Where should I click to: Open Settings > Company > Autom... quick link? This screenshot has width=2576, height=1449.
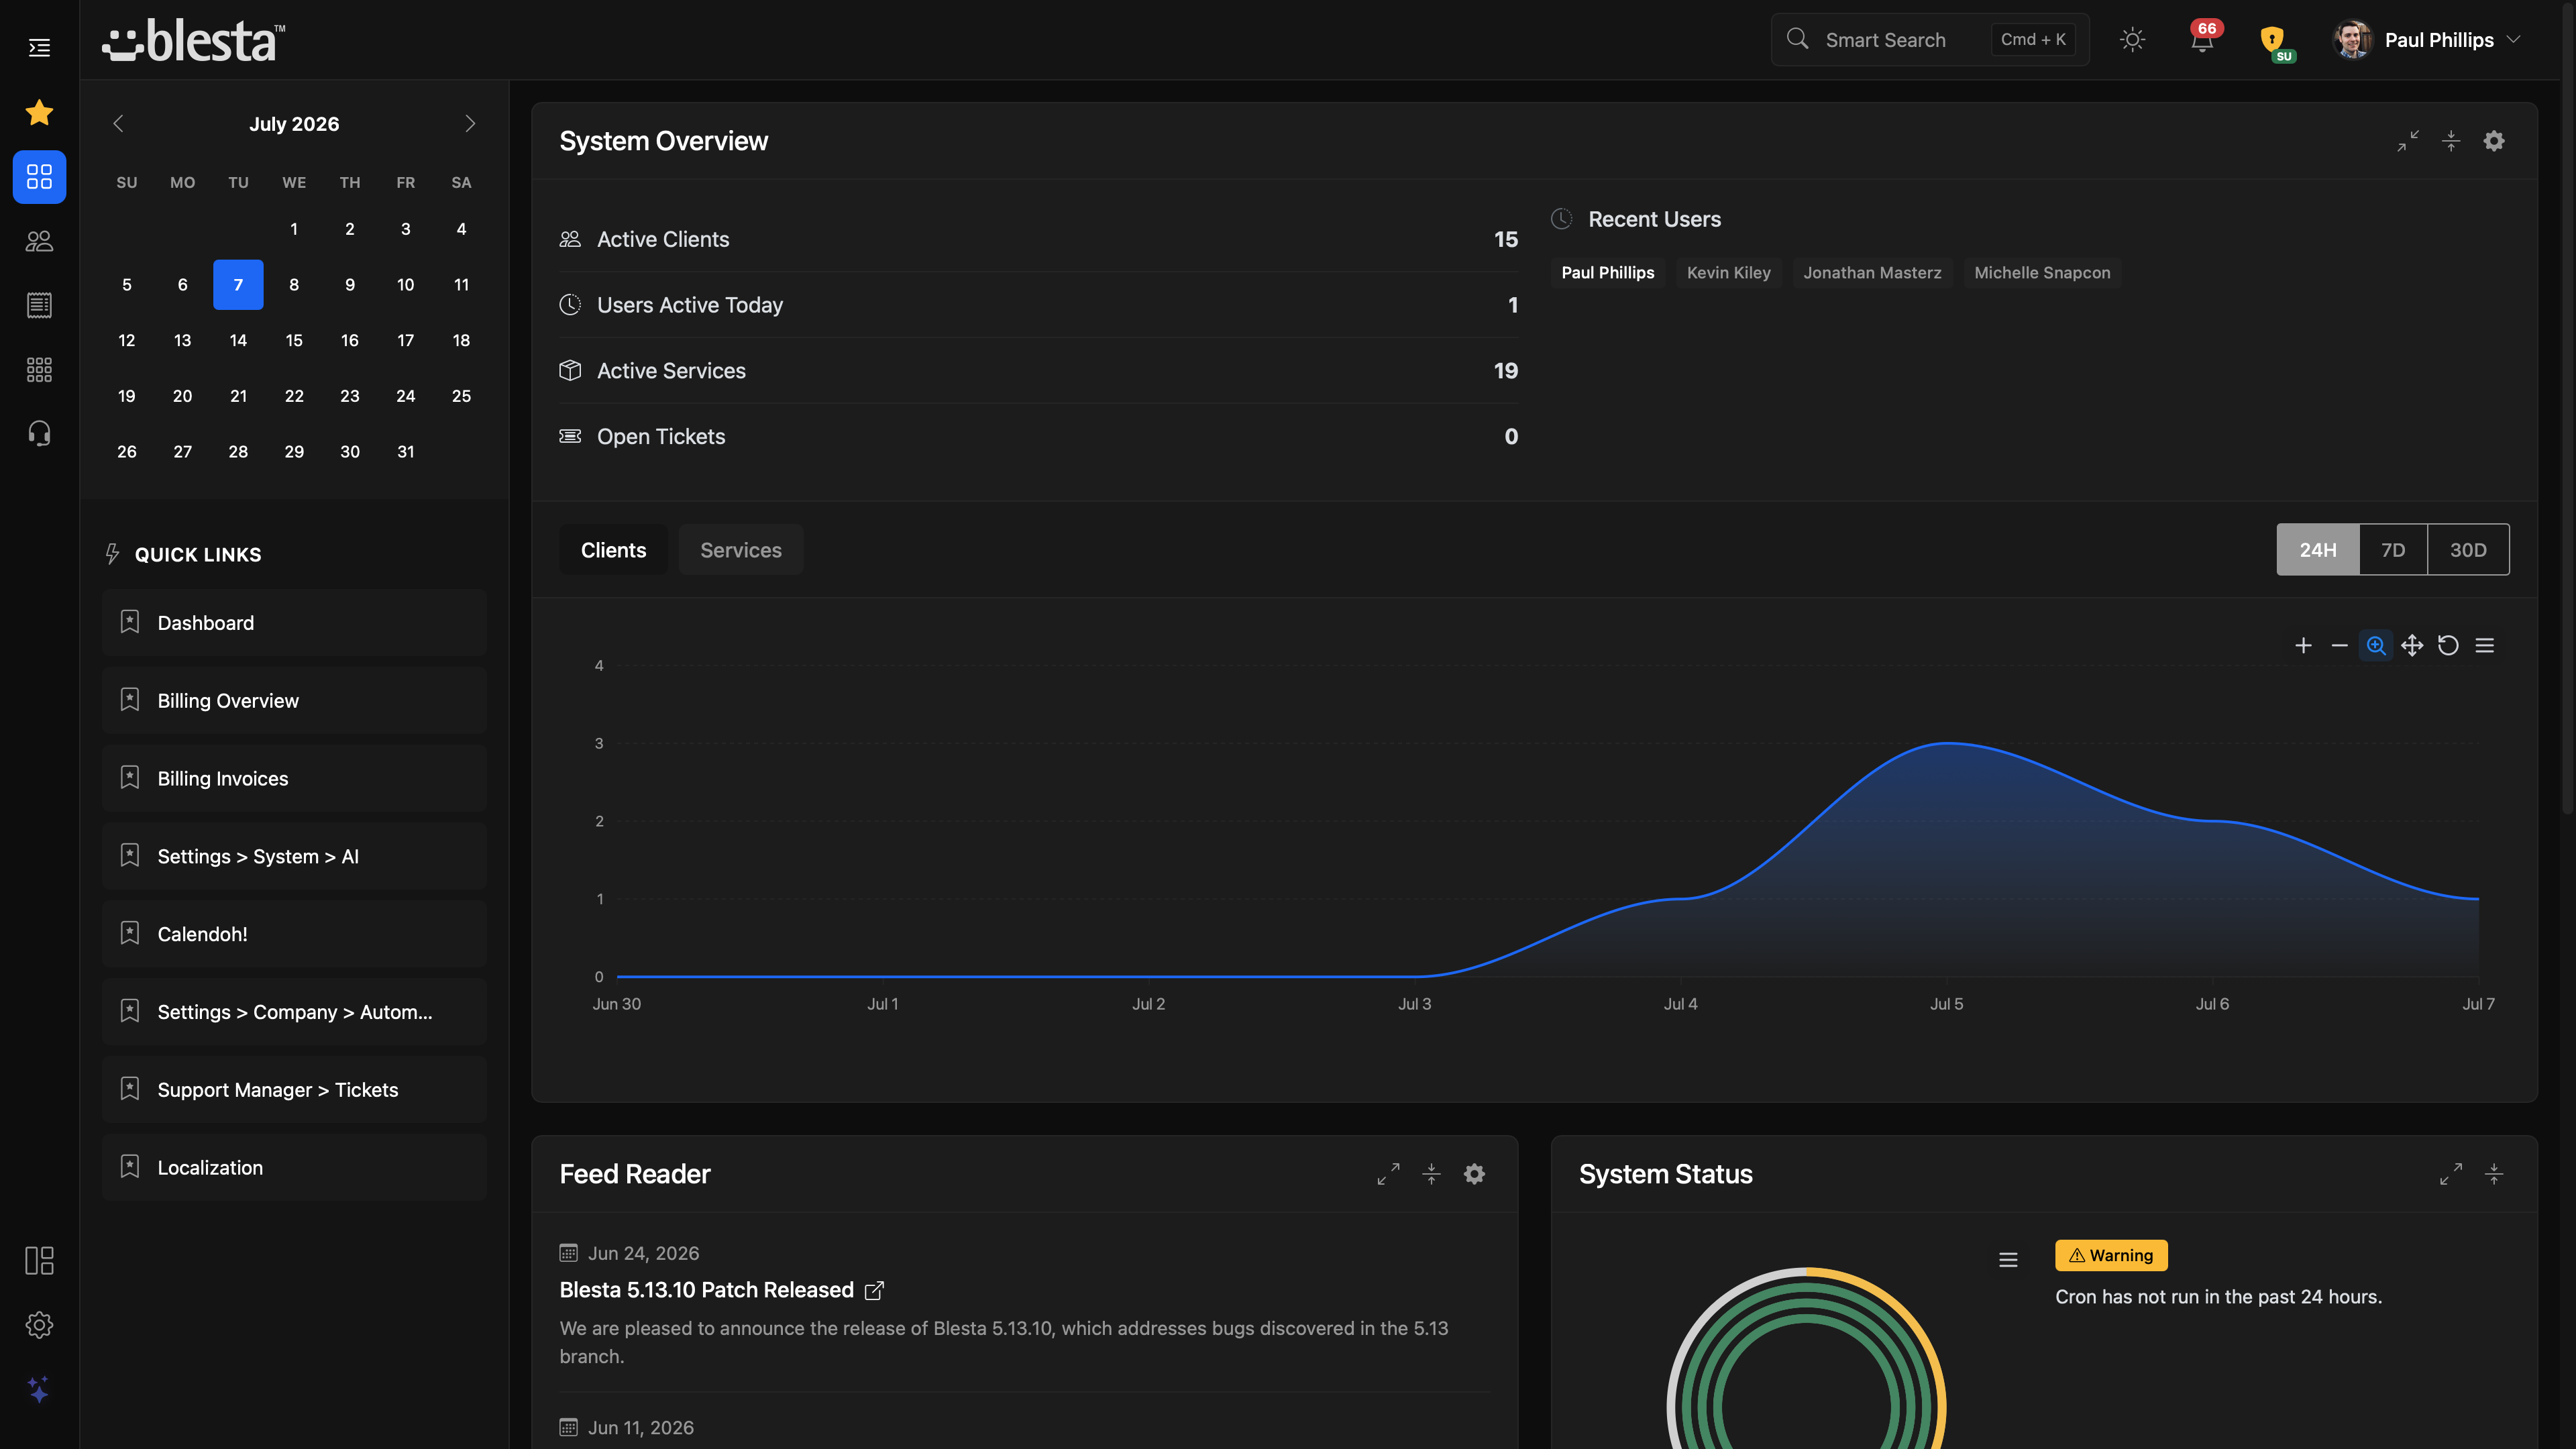294,1011
